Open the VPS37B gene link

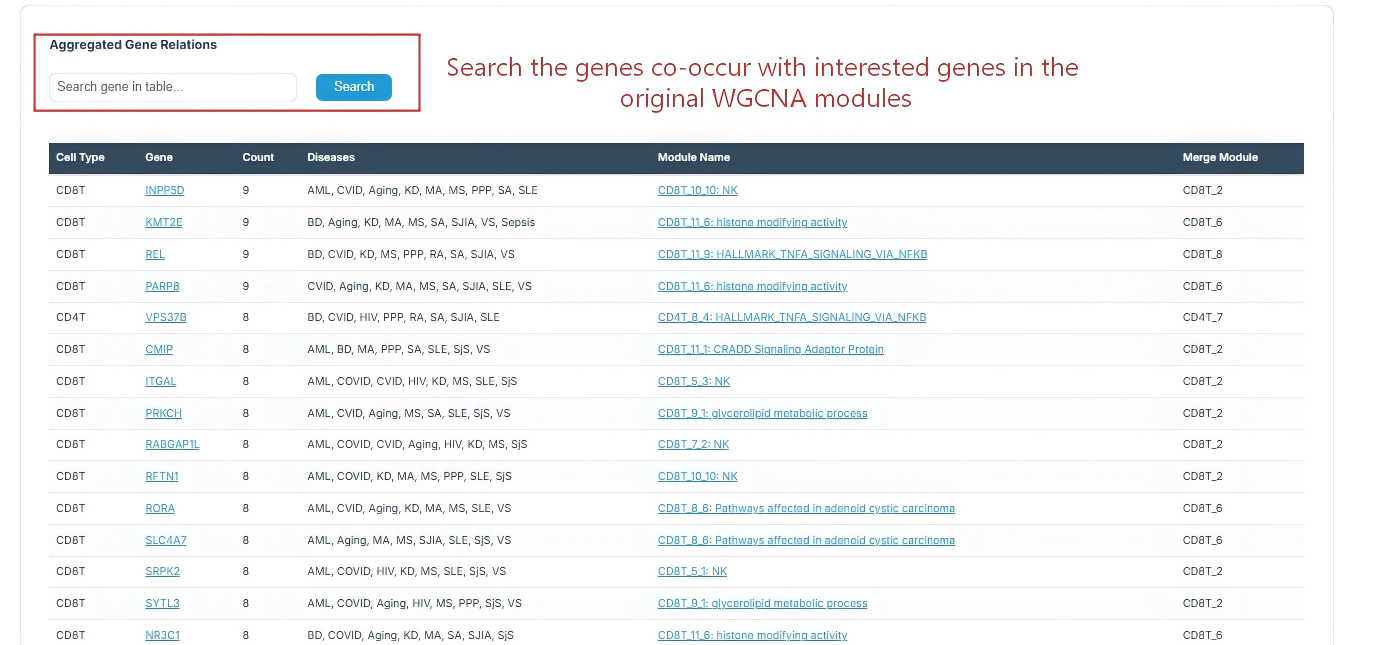tap(165, 317)
